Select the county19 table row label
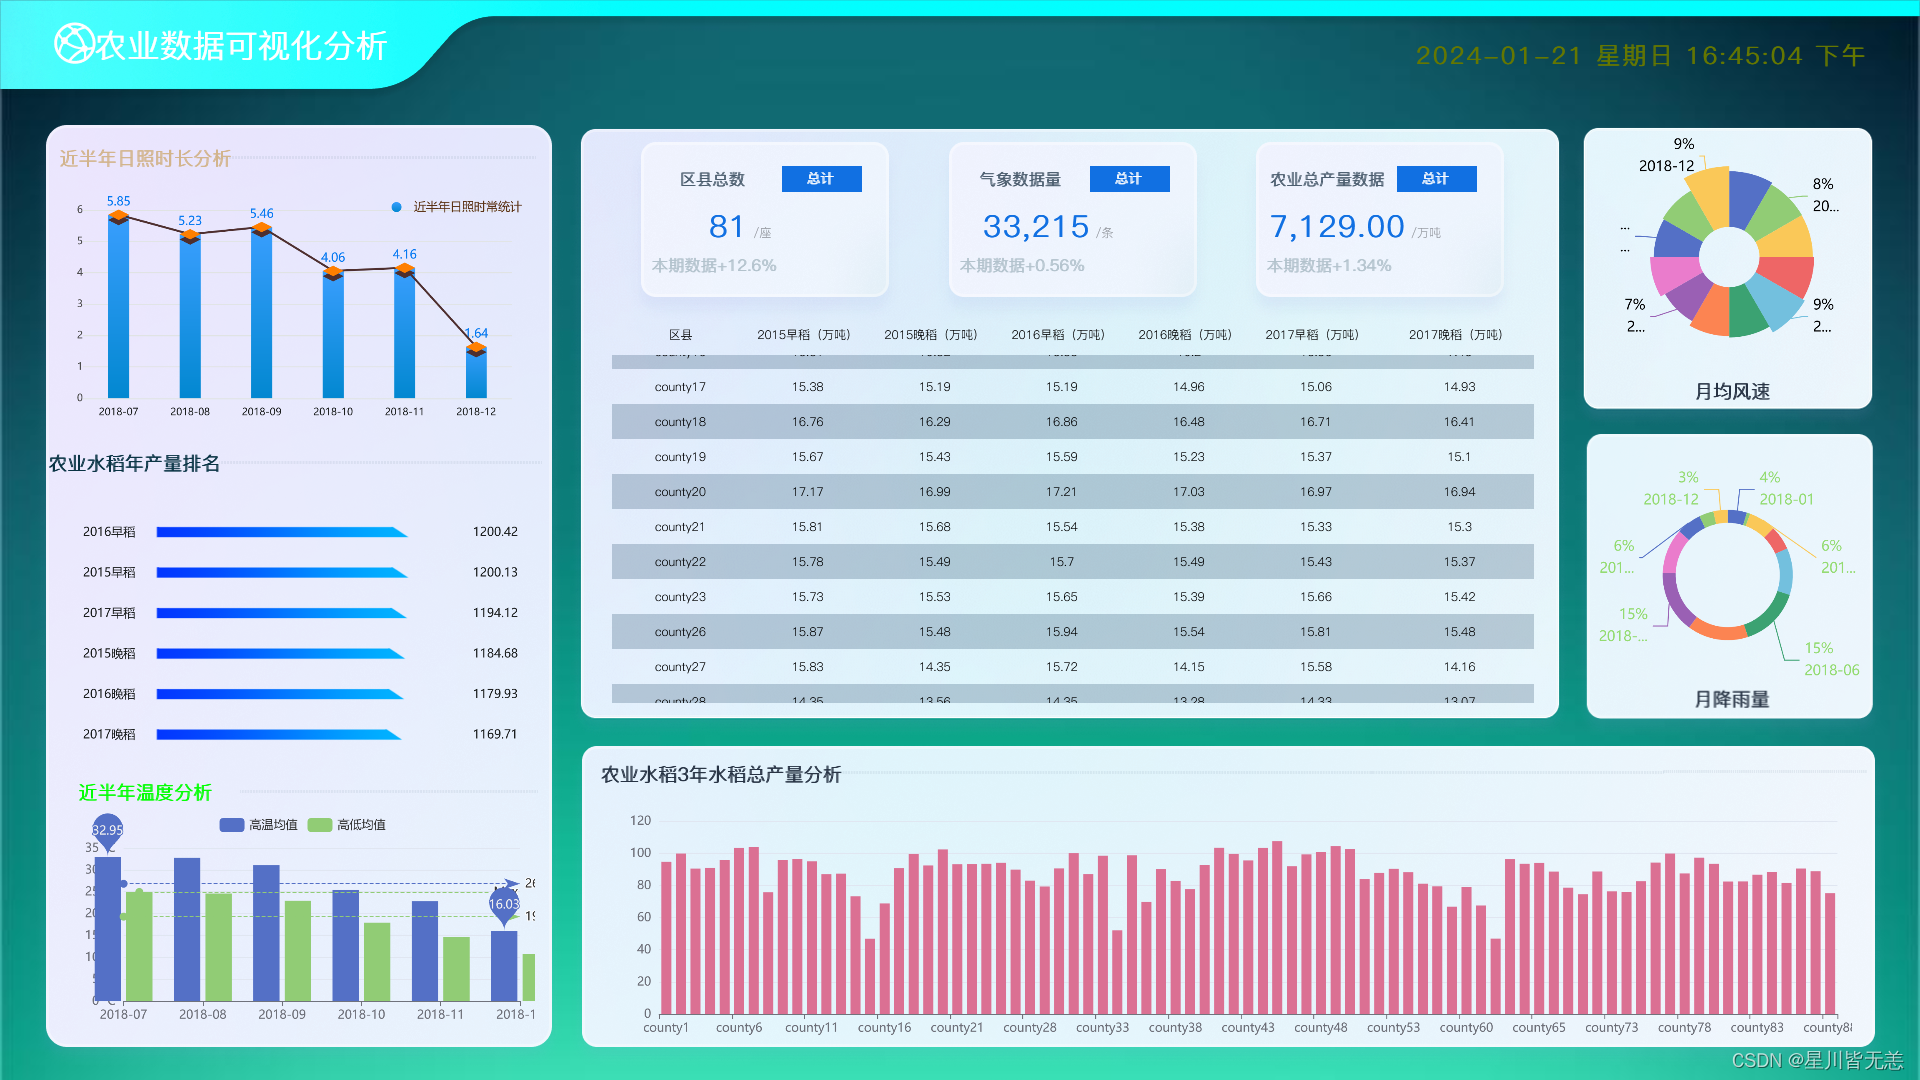 pyautogui.click(x=680, y=457)
